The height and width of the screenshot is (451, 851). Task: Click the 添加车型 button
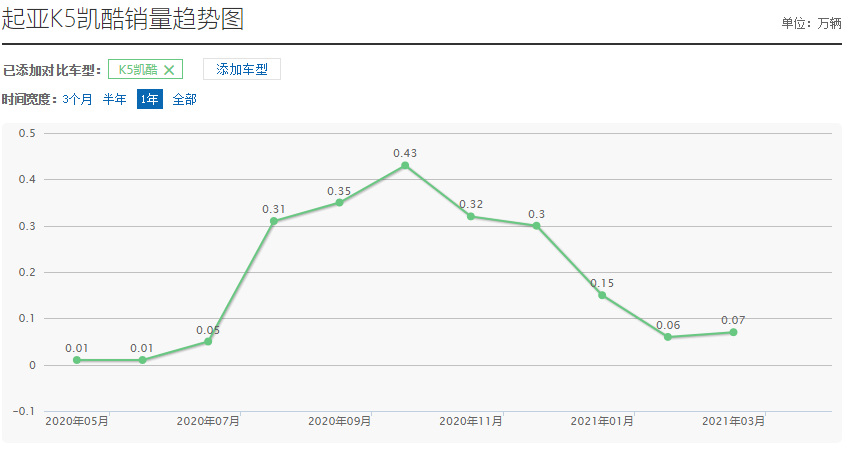(x=241, y=69)
